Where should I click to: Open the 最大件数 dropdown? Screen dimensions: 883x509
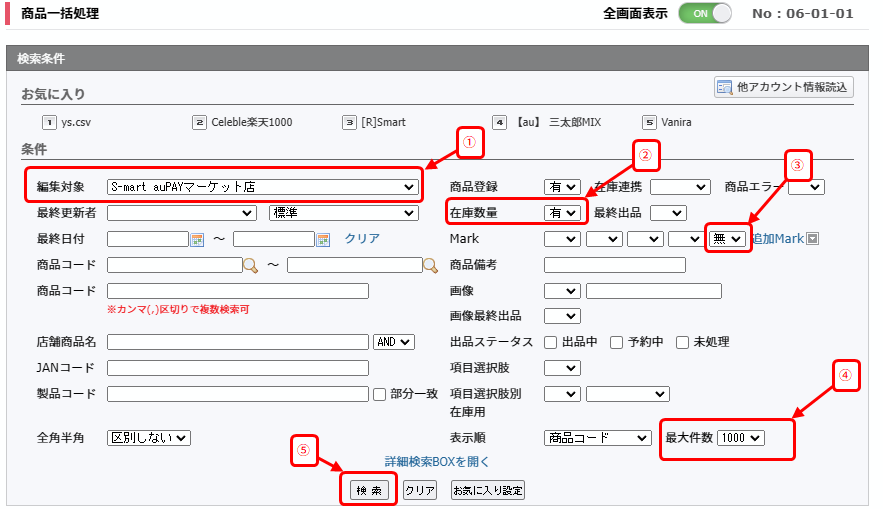pyautogui.click(x=740, y=438)
